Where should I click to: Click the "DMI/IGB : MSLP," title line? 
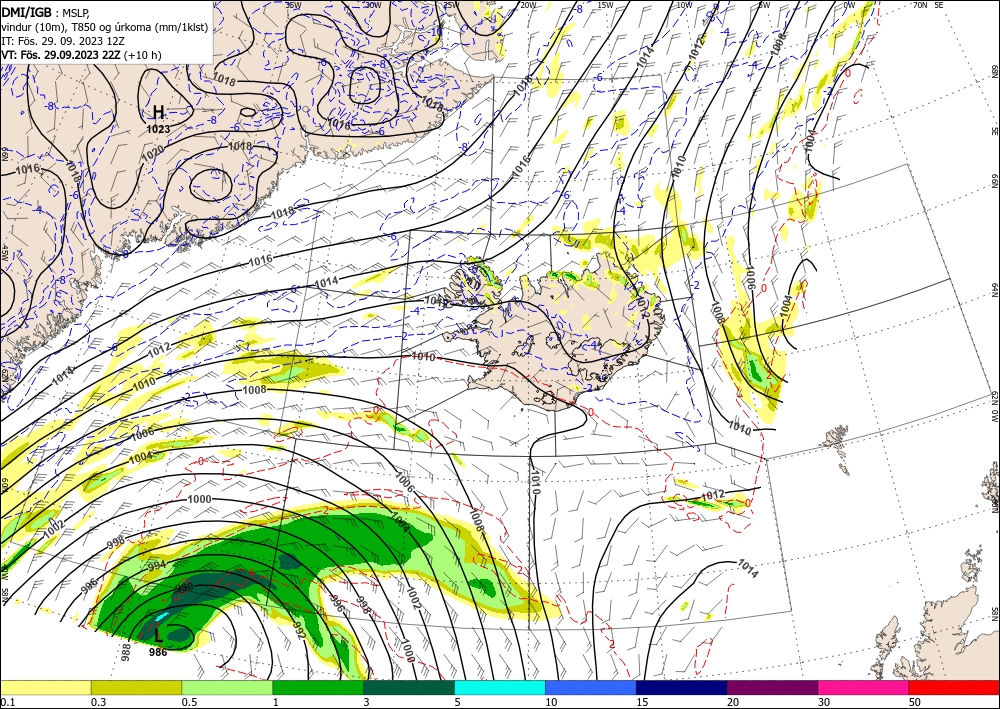tap(45, 11)
